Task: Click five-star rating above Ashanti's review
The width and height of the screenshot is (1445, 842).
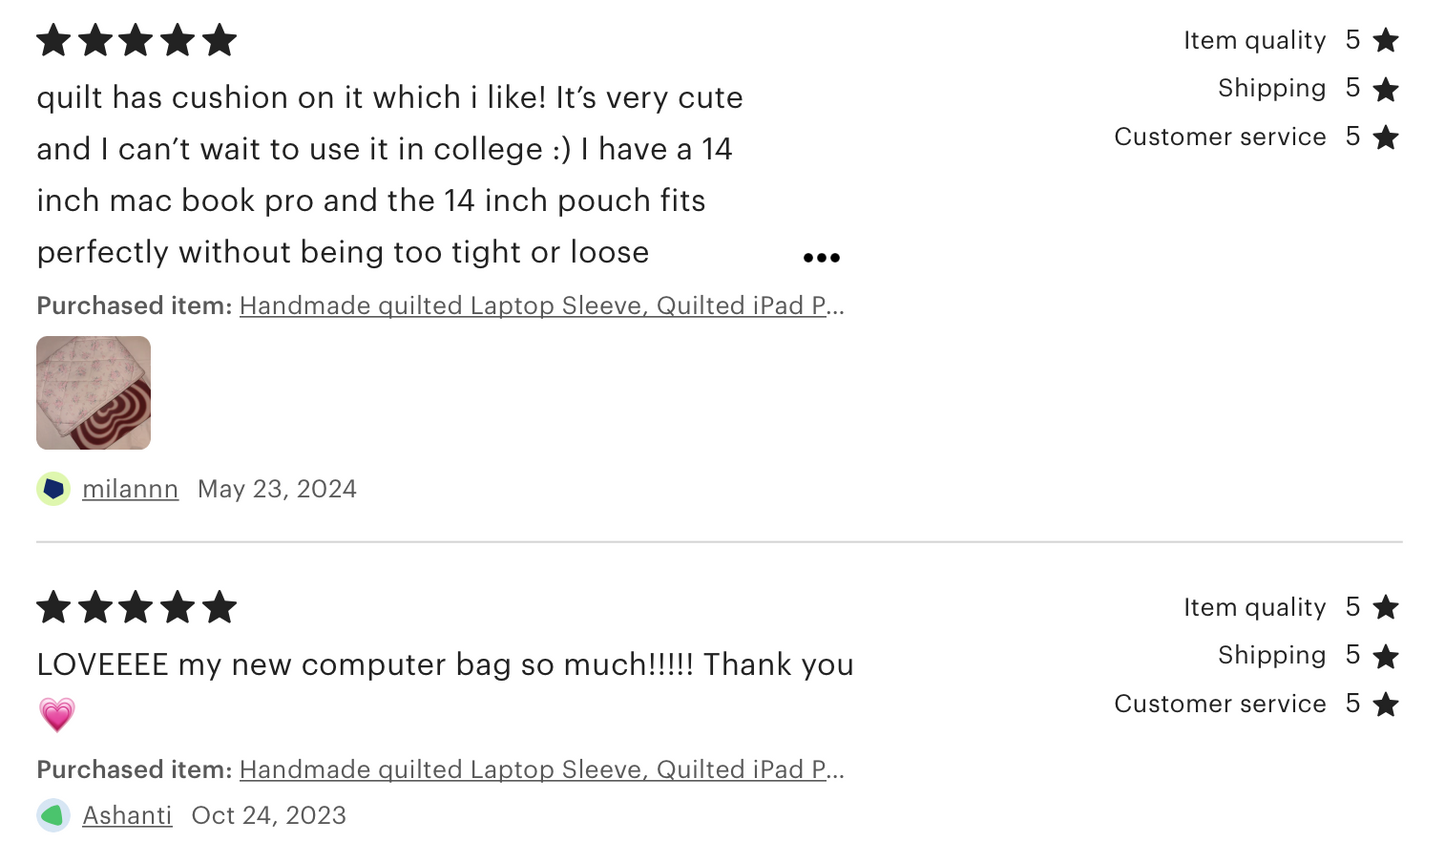Action: (136, 608)
